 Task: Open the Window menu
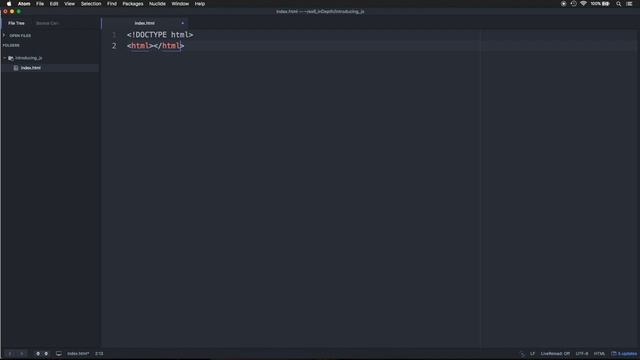click(180, 4)
